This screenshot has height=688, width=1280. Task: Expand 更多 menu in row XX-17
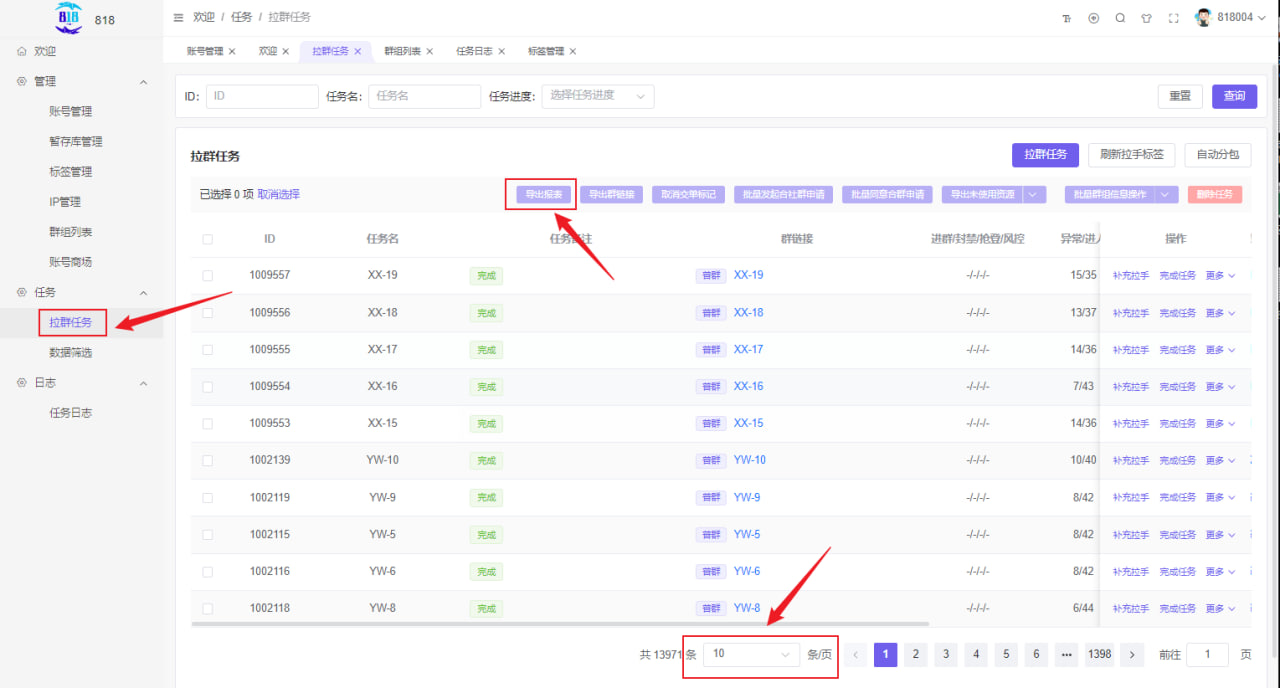pos(1220,349)
